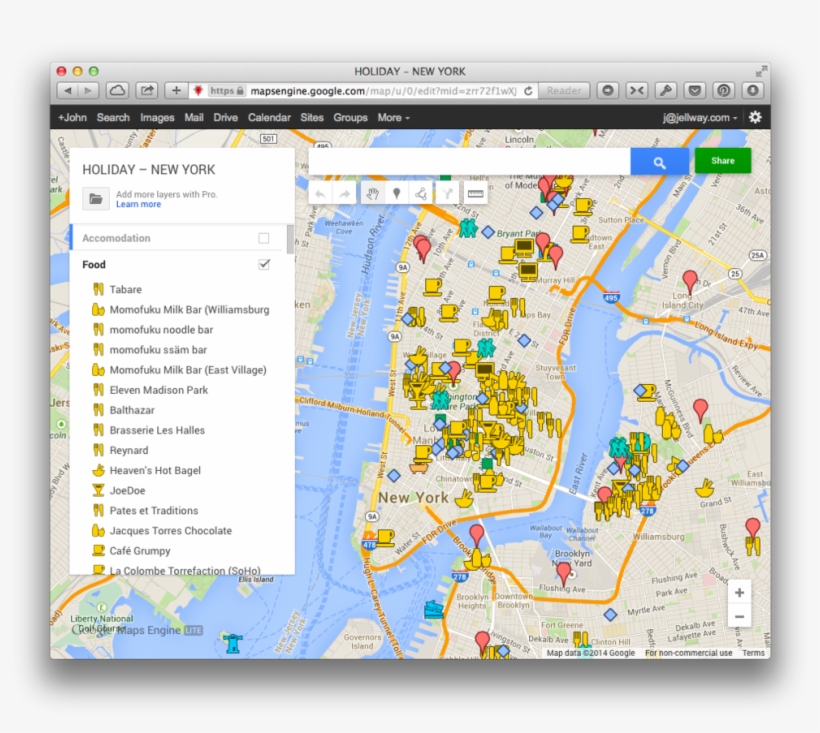The width and height of the screenshot is (820, 733).
Task: Redo last map edit
Action: click(344, 194)
